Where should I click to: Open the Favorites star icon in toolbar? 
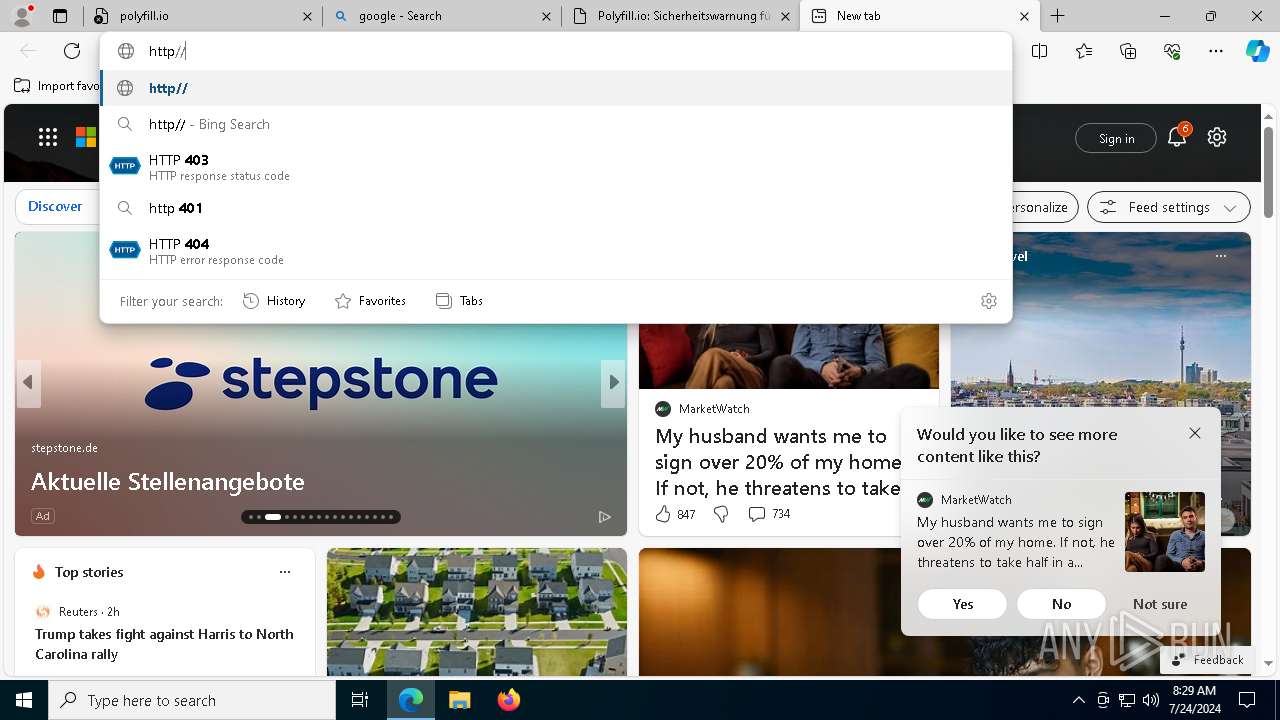tap(1084, 51)
